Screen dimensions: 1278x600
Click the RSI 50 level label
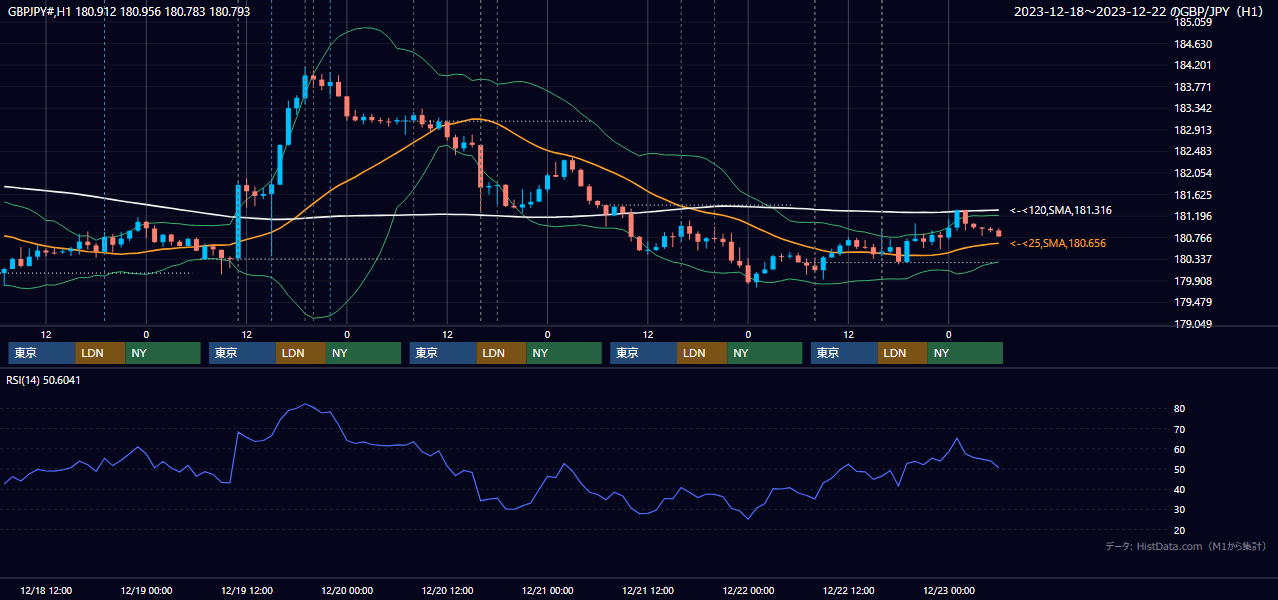point(1179,469)
